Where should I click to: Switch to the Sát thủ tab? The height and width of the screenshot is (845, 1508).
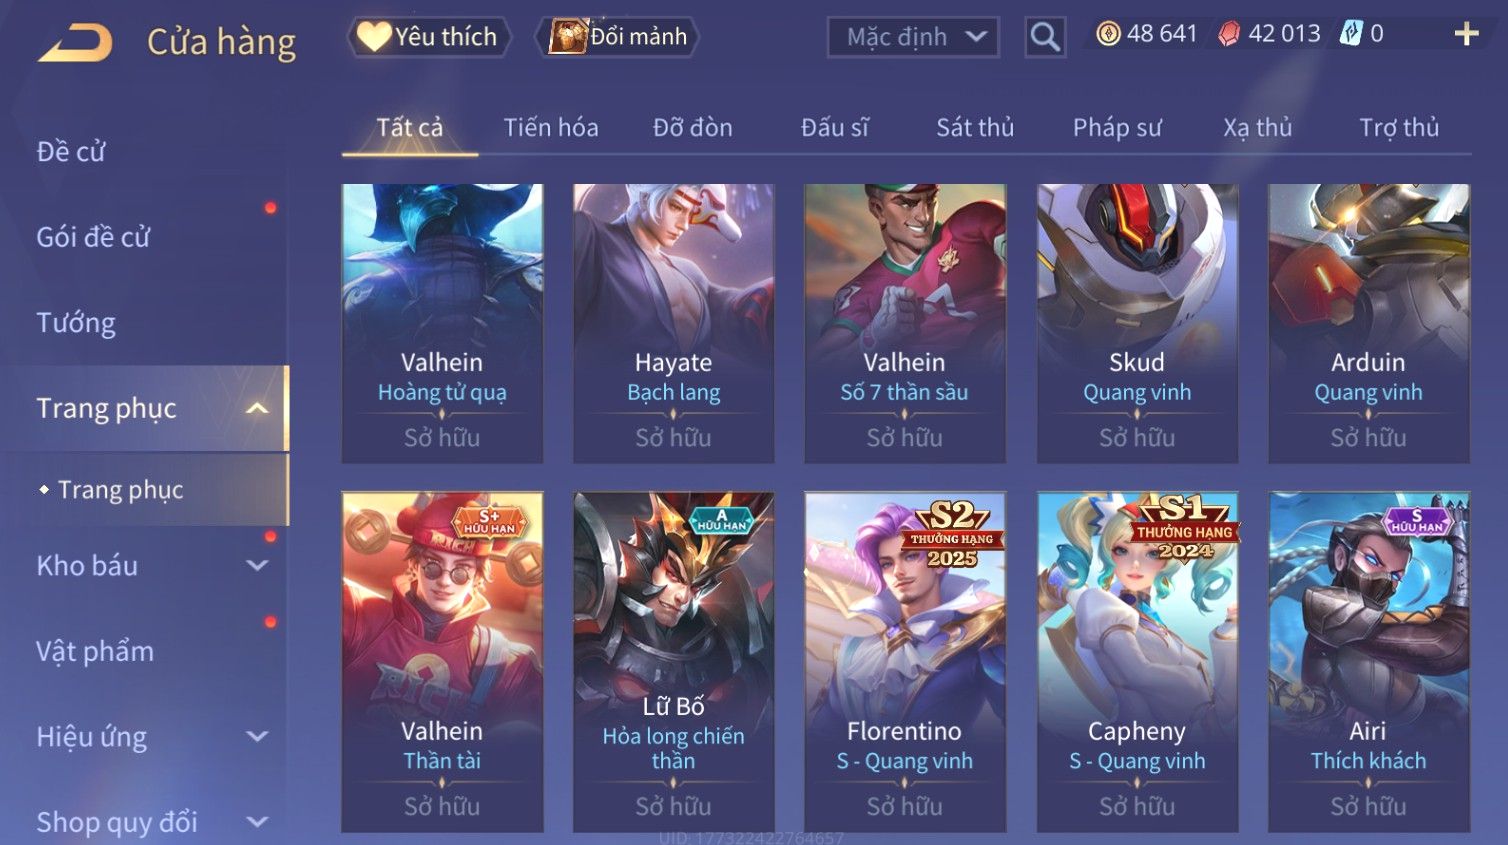coord(975,128)
